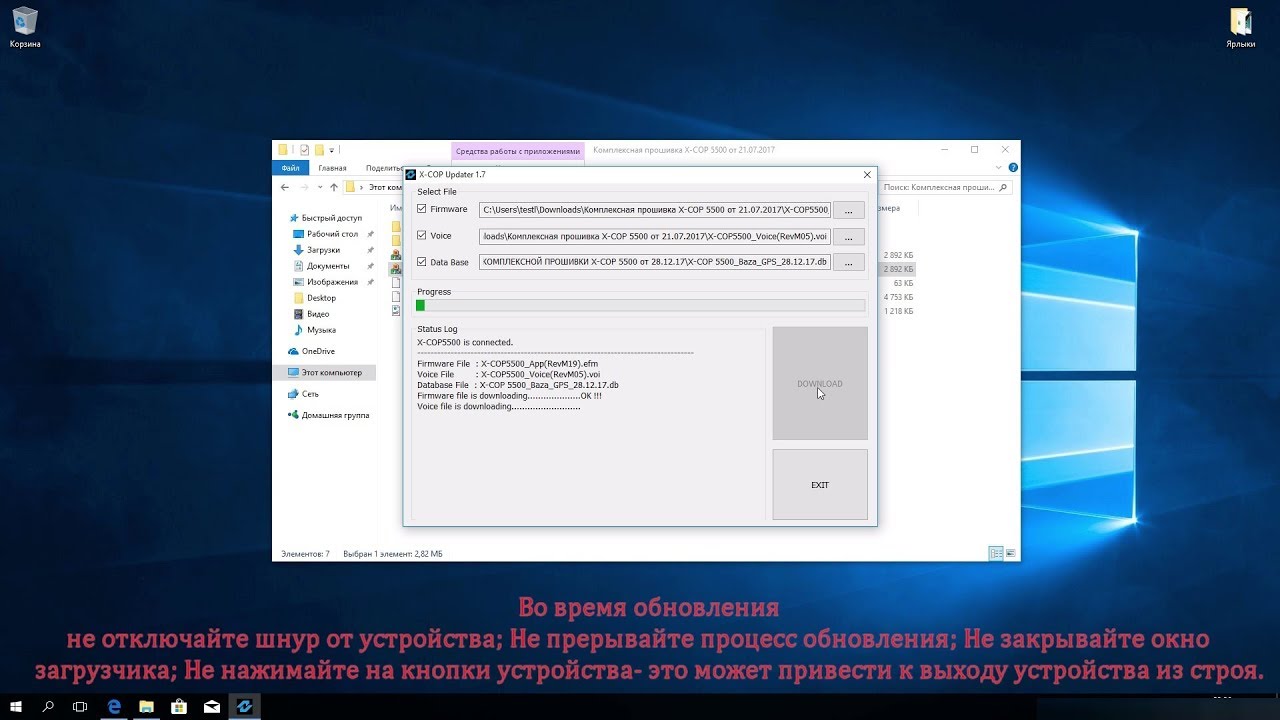Open the Desktop folder in the navigation pane
Viewport: 1280px width, 720px height.
point(321,298)
